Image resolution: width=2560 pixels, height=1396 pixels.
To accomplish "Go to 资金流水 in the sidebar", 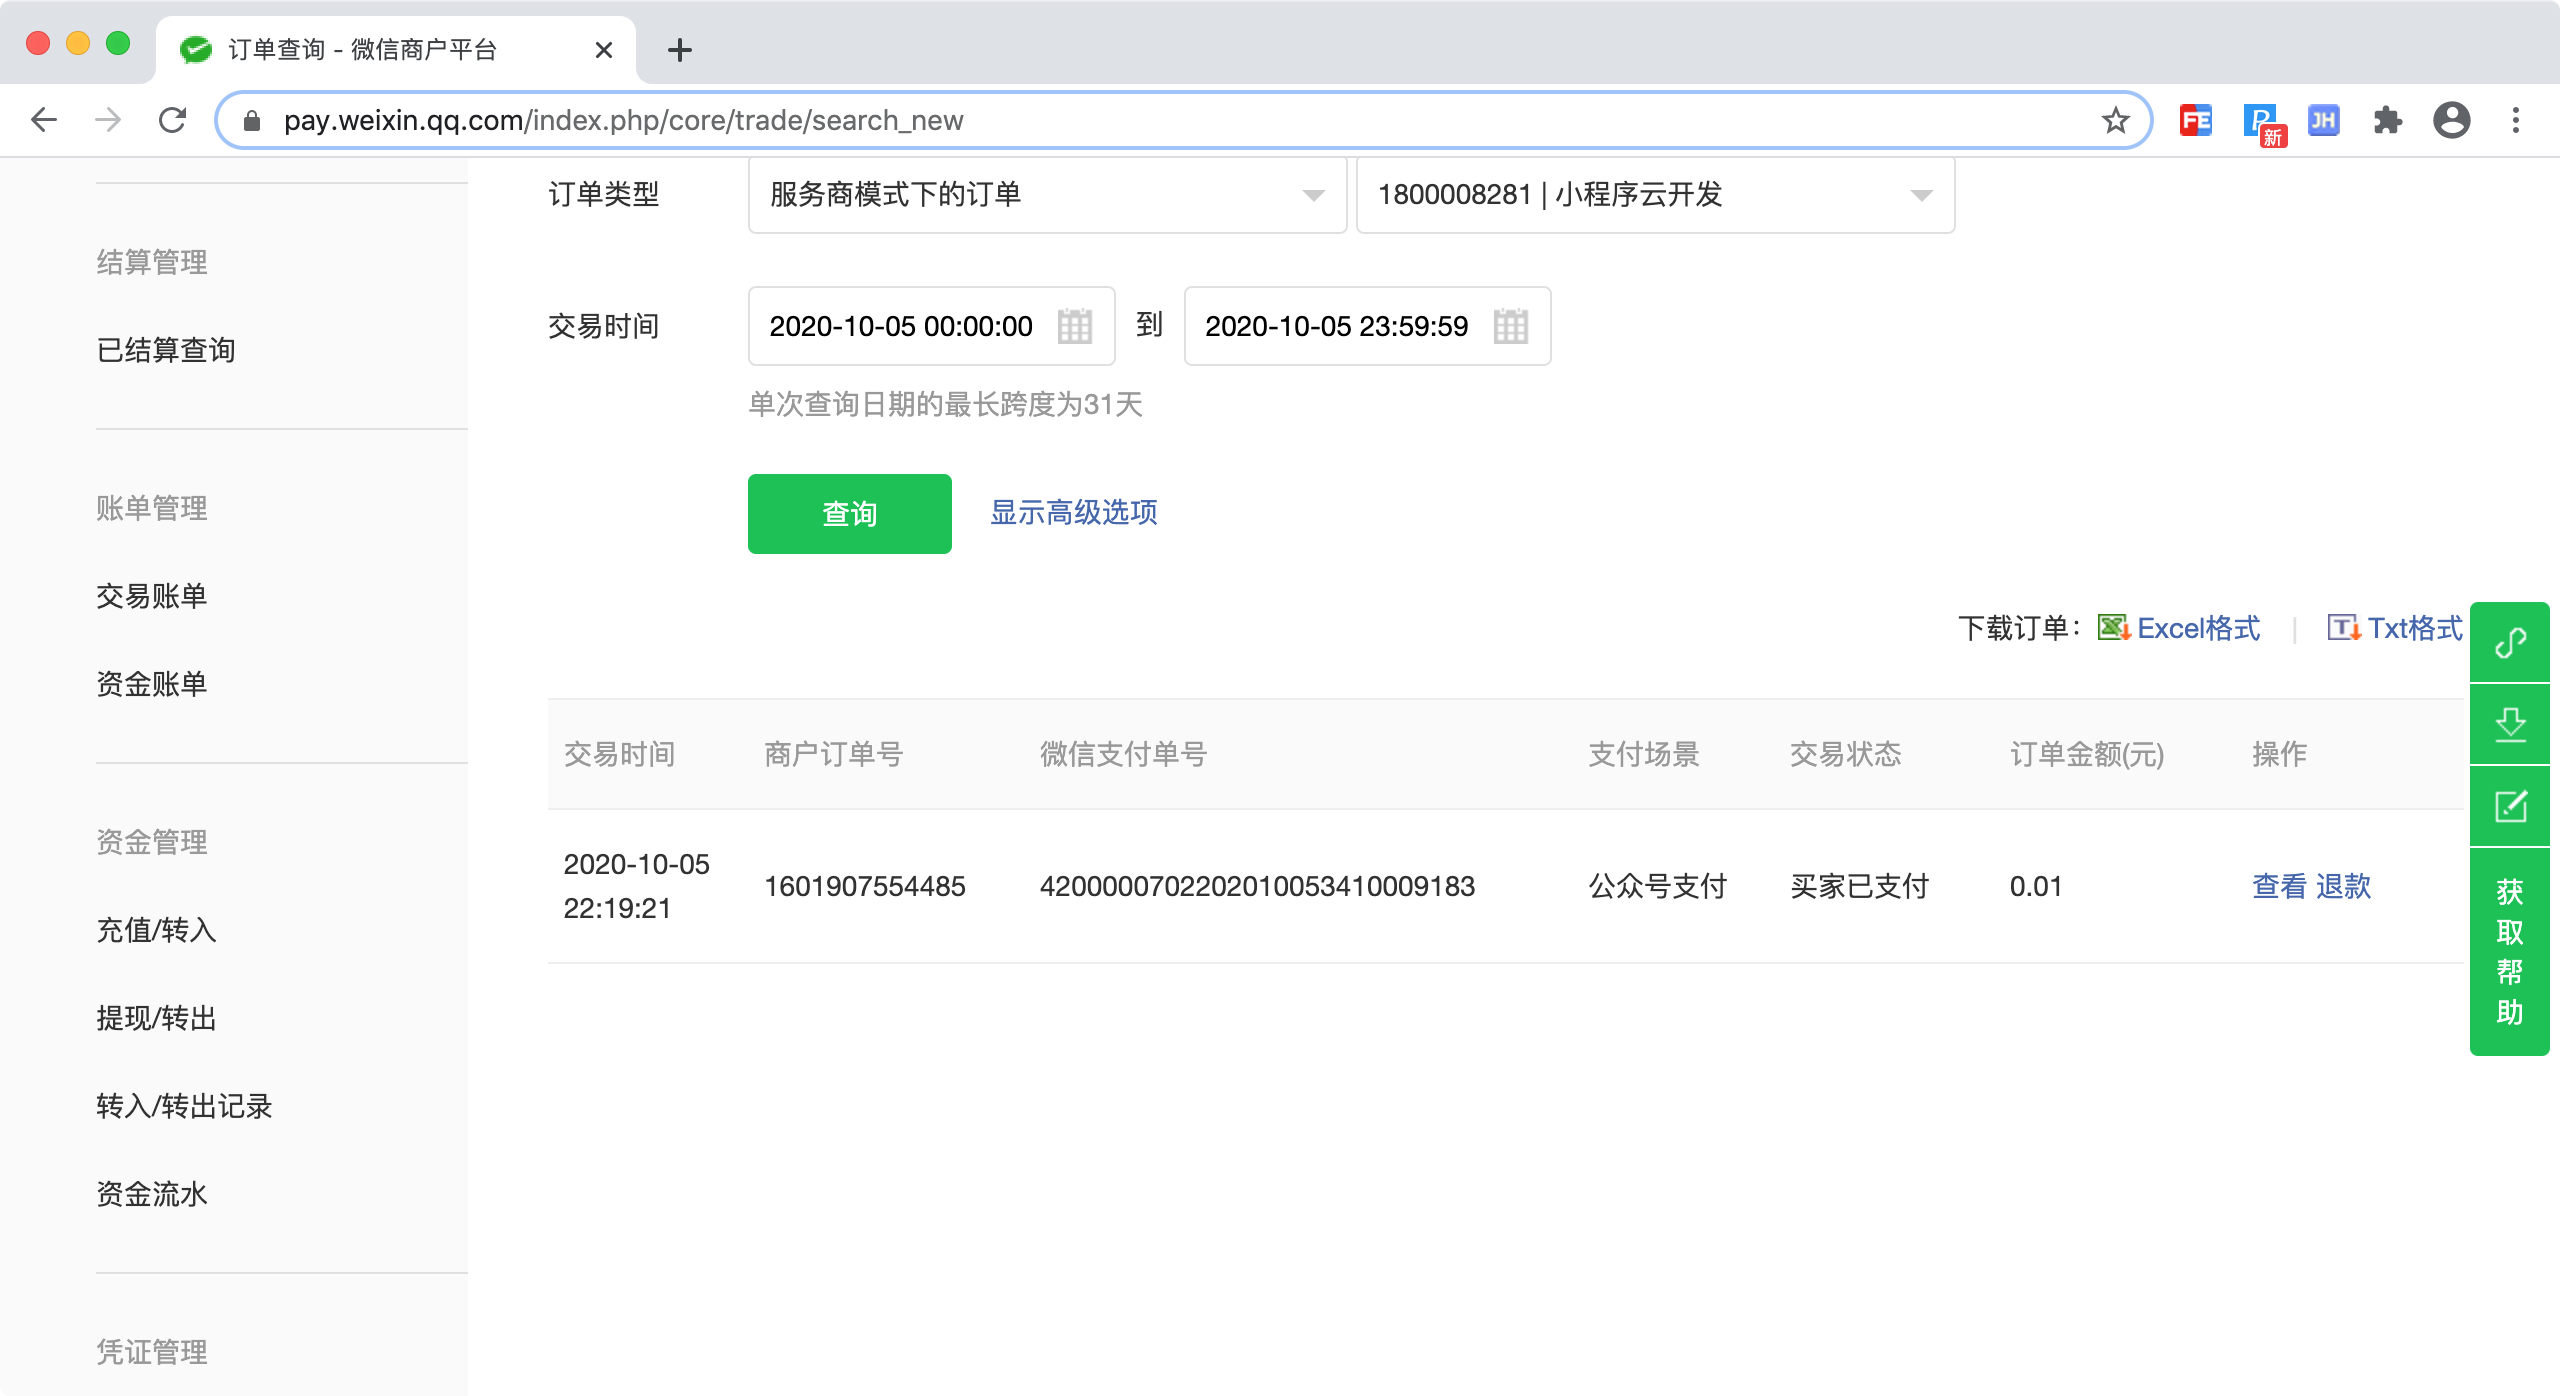I will (x=152, y=1194).
